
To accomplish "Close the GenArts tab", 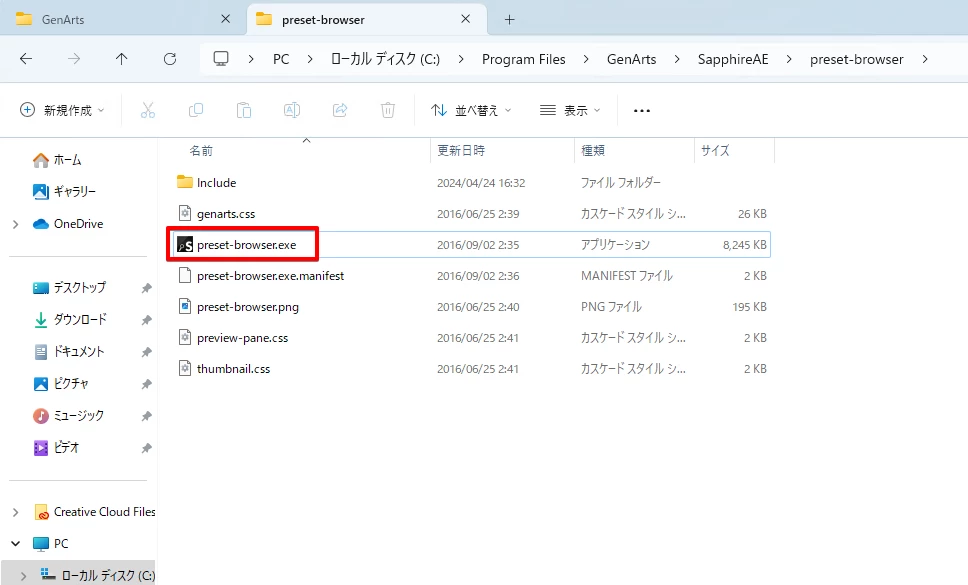I will coord(225,19).
